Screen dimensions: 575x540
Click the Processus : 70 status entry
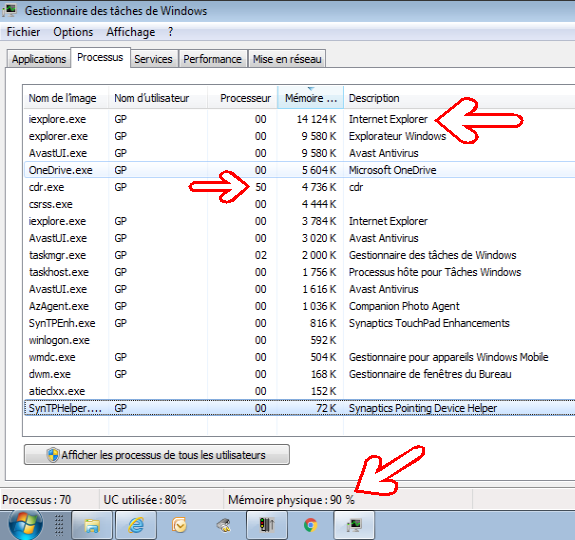(x=36, y=500)
